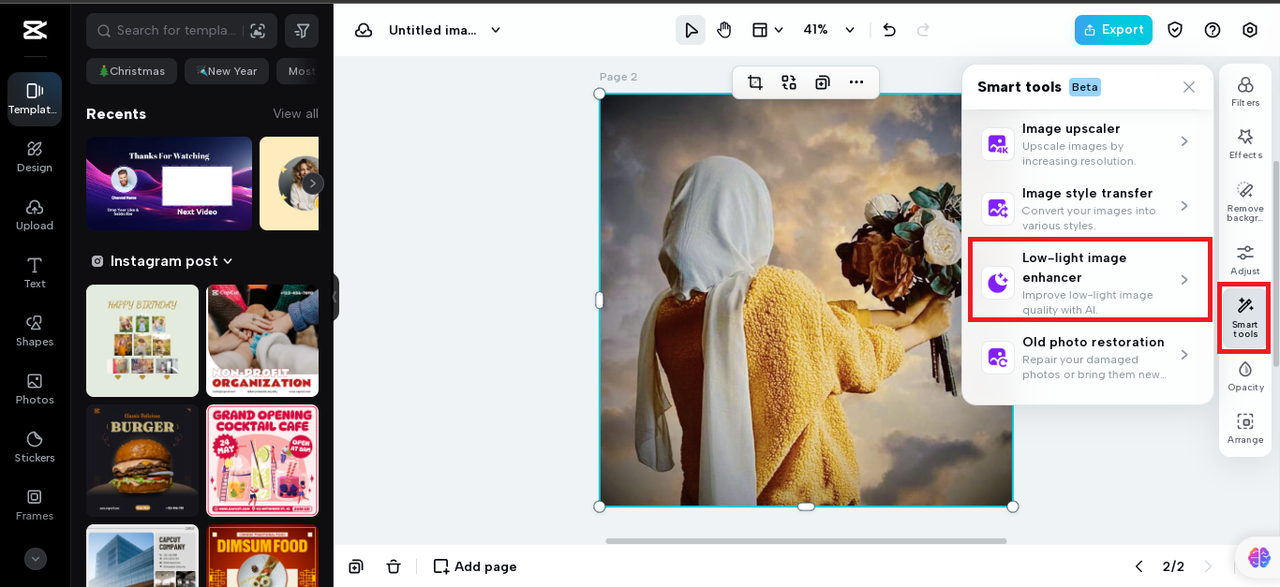Click the duplicate page icon at bottom
The width and height of the screenshot is (1280, 587).
tap(356, 566)
